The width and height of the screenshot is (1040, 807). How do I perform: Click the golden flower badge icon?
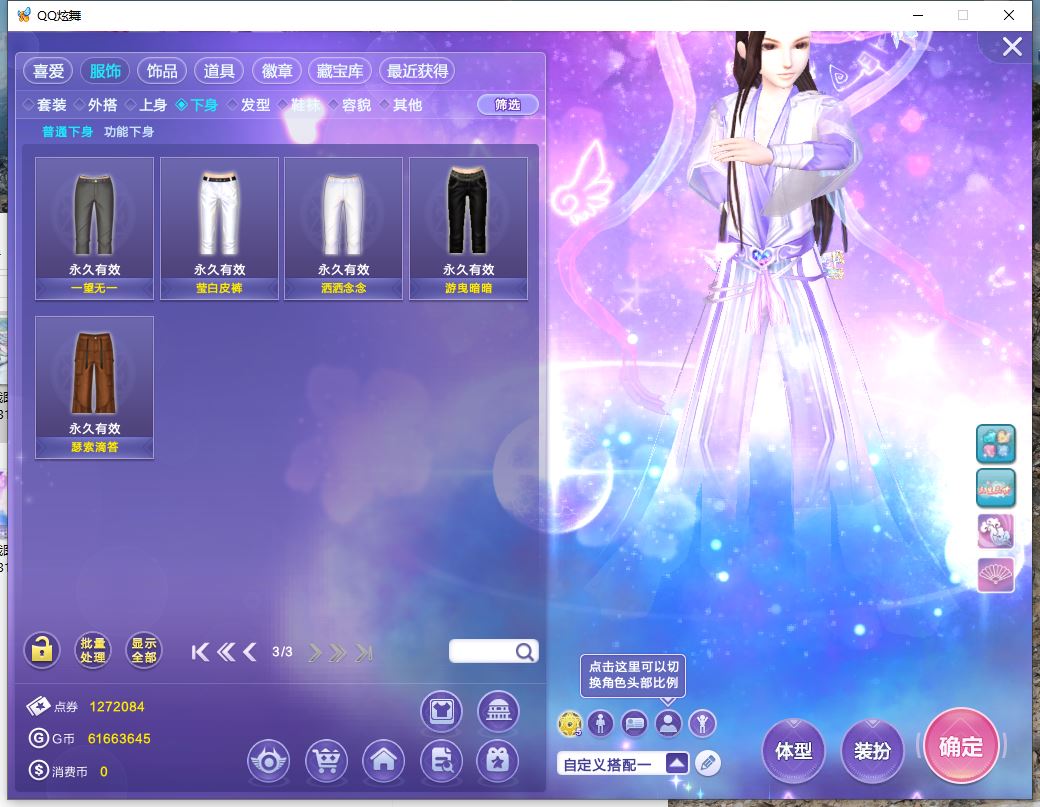point(570,724)
